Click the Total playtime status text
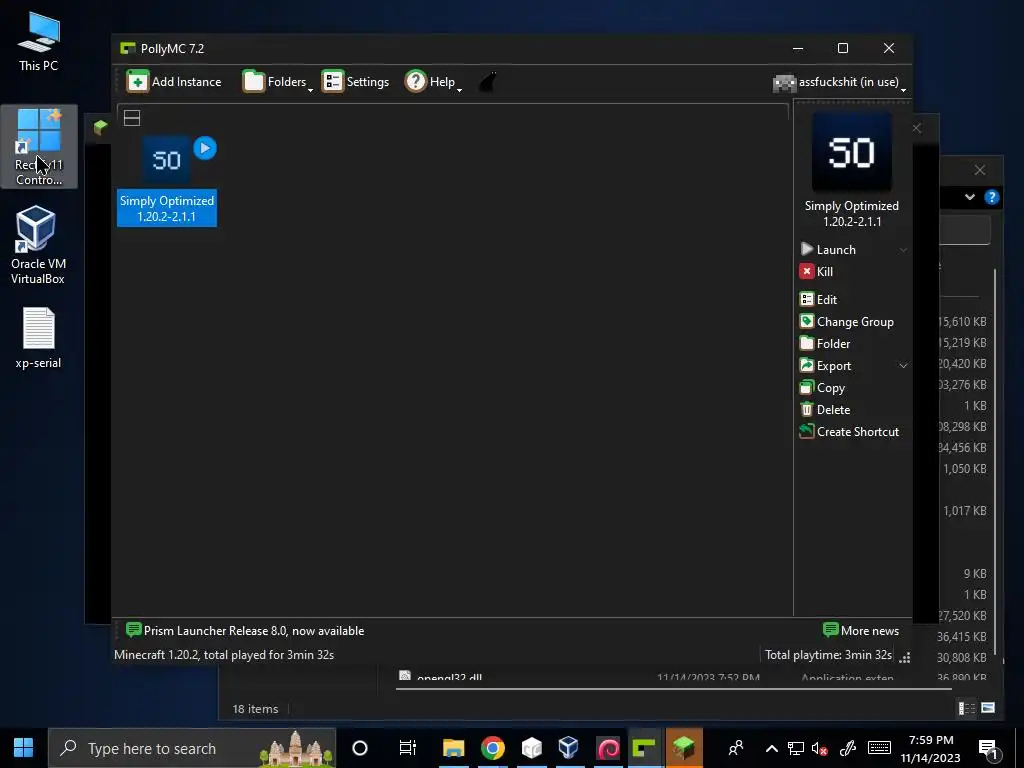This screenshot has height=768, width=1024. coord(828,654)
